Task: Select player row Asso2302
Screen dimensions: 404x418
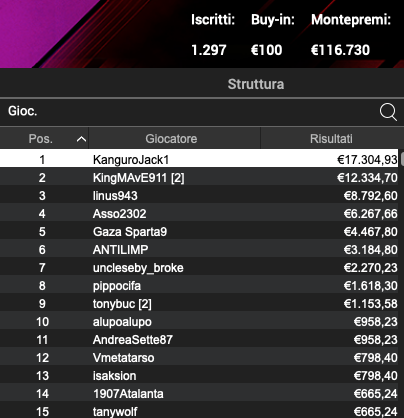Action: click(199, 213)
